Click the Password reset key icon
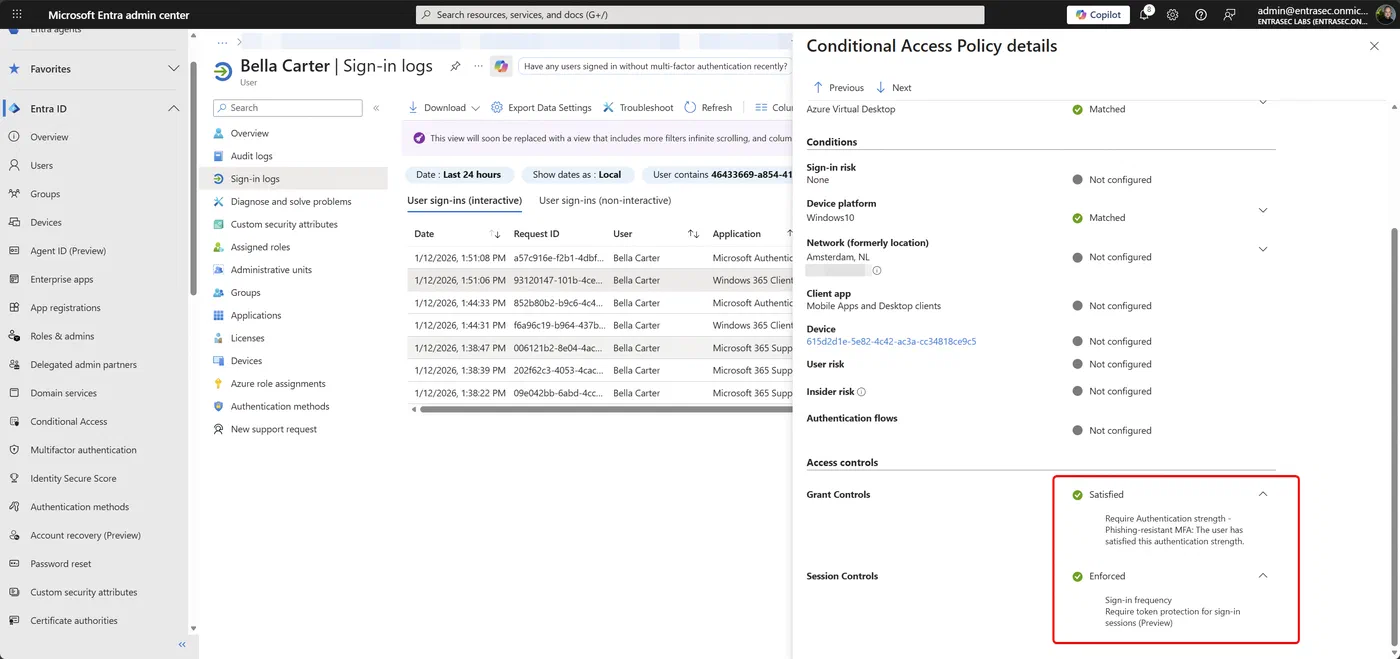1400x659 pixels. click(x=14, y=563)
